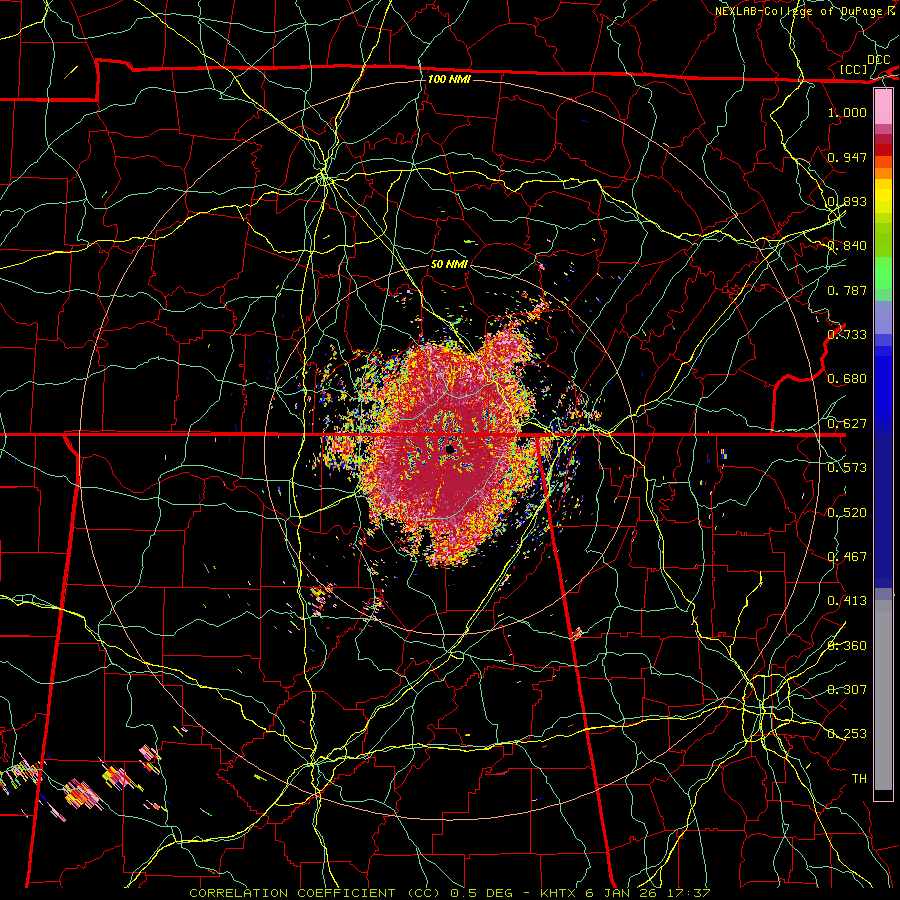
Task: Click the 17:37 timestamp in caption
Action: point(691,893)
